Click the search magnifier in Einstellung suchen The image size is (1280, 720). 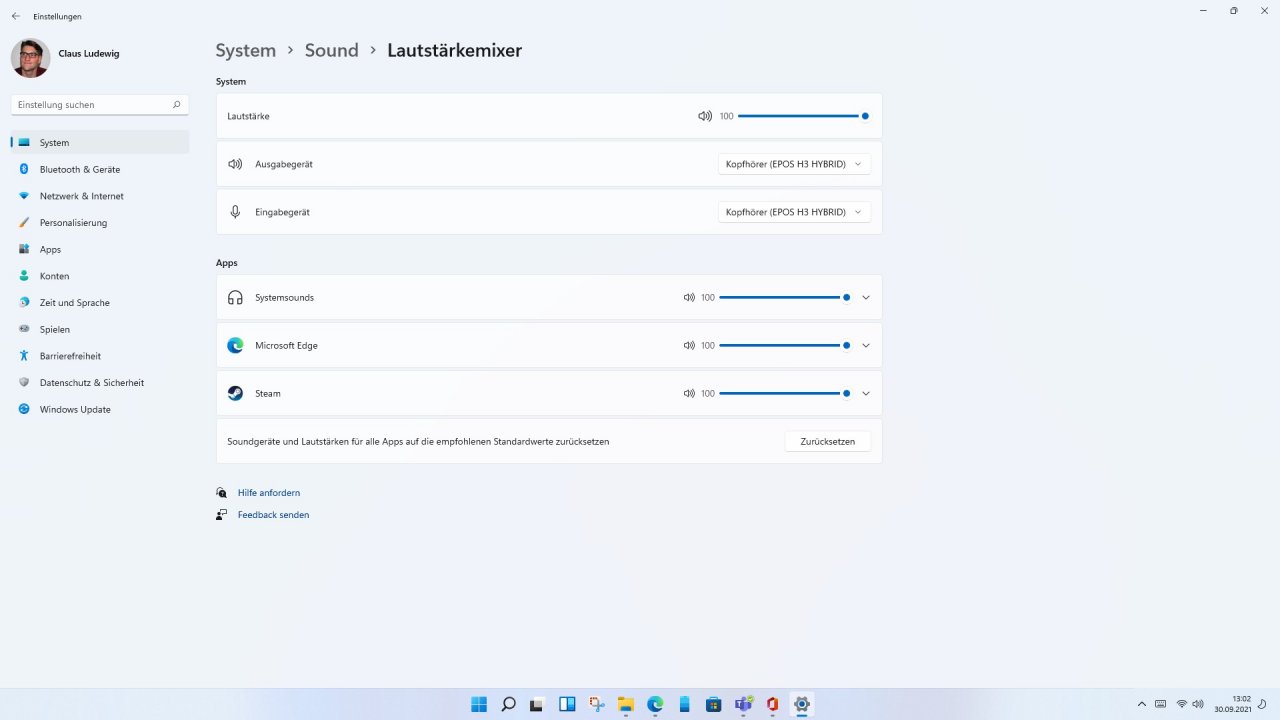pyautogui.click(x=176, y=105)
